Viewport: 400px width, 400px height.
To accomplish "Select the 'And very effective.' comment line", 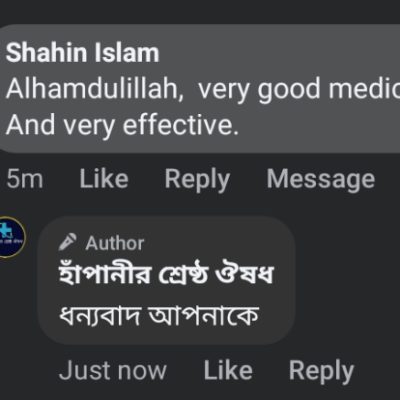I will tap(122, 126).
